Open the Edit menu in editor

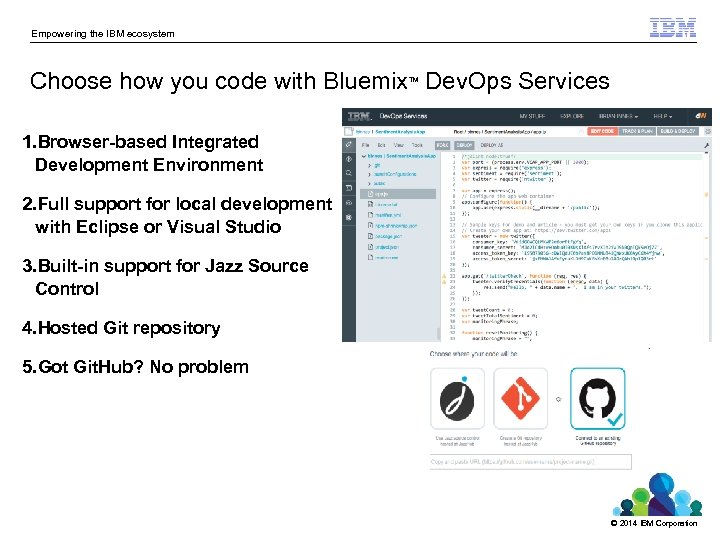tap(381, 145)
